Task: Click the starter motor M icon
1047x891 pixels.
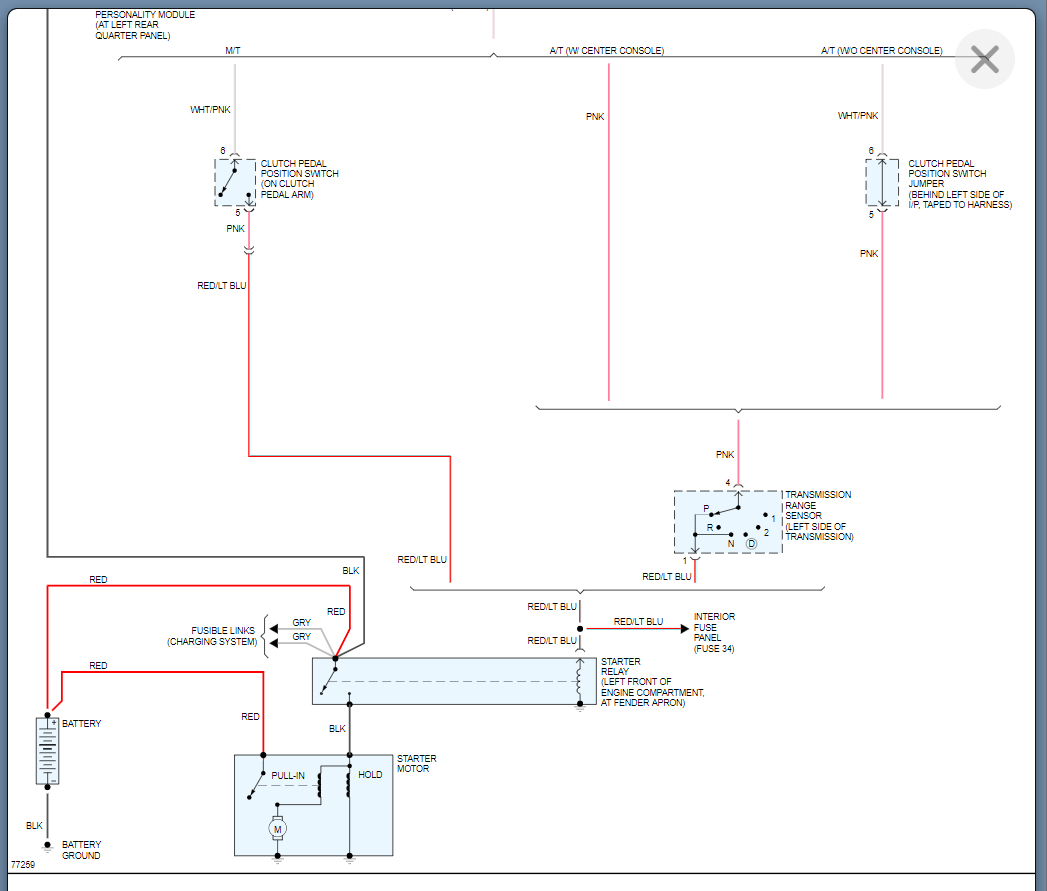Action: point(275,830)
